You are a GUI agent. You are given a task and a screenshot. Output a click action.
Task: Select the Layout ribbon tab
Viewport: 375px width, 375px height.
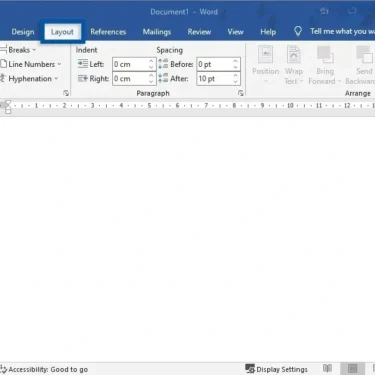62,32
